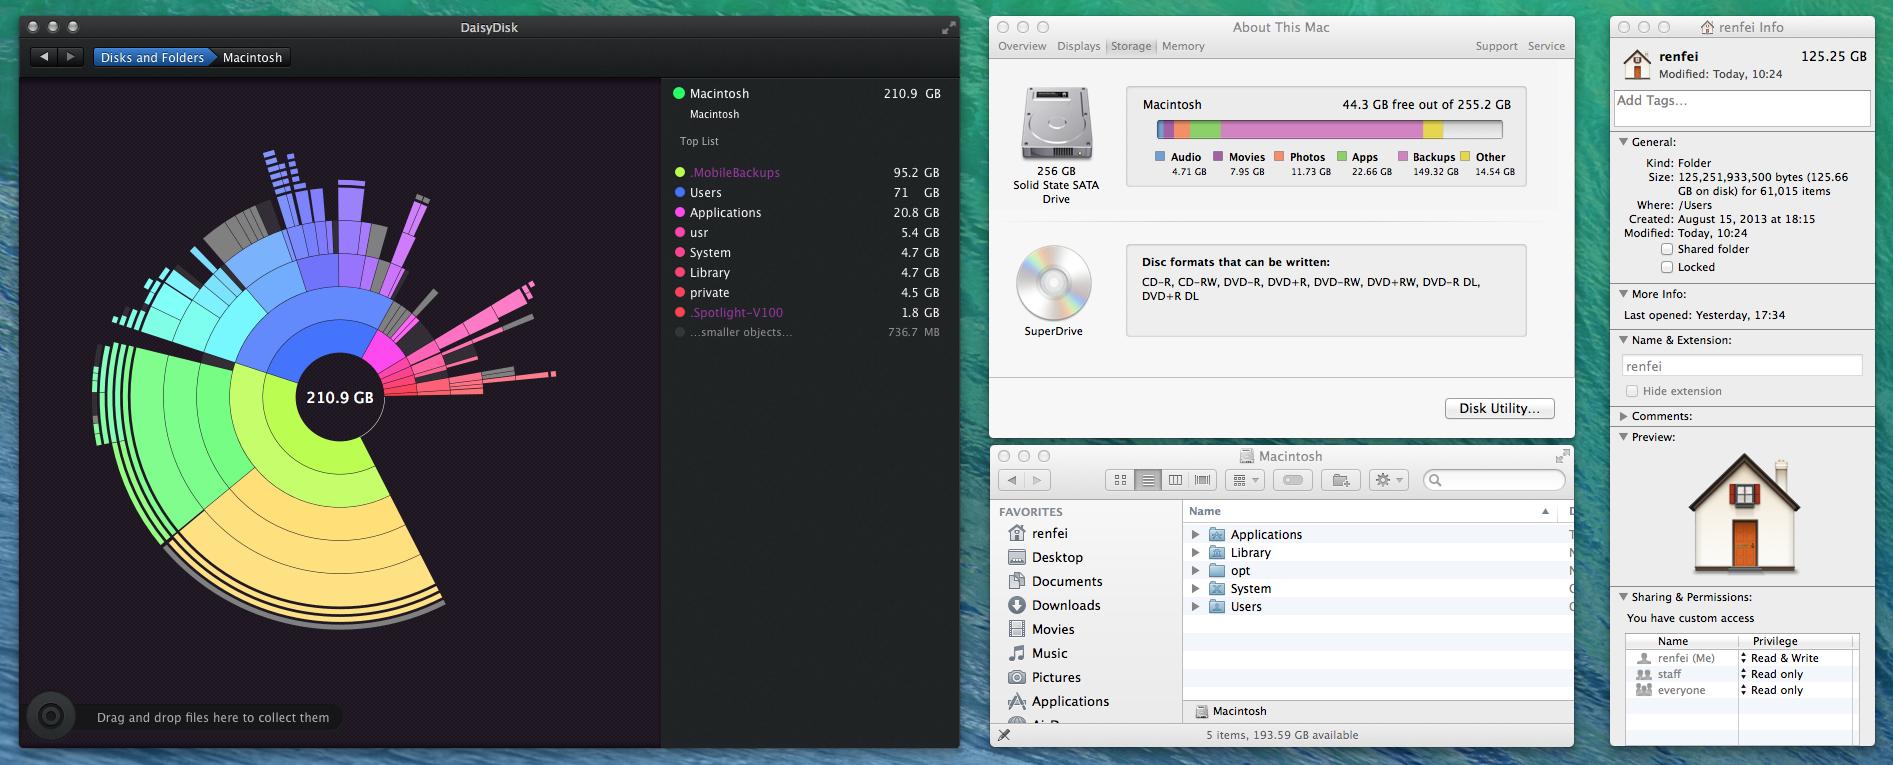The image size is (1893, 765).
Task: Click Disks and Folders breadcrumb
Action: (x=152, y=57)
